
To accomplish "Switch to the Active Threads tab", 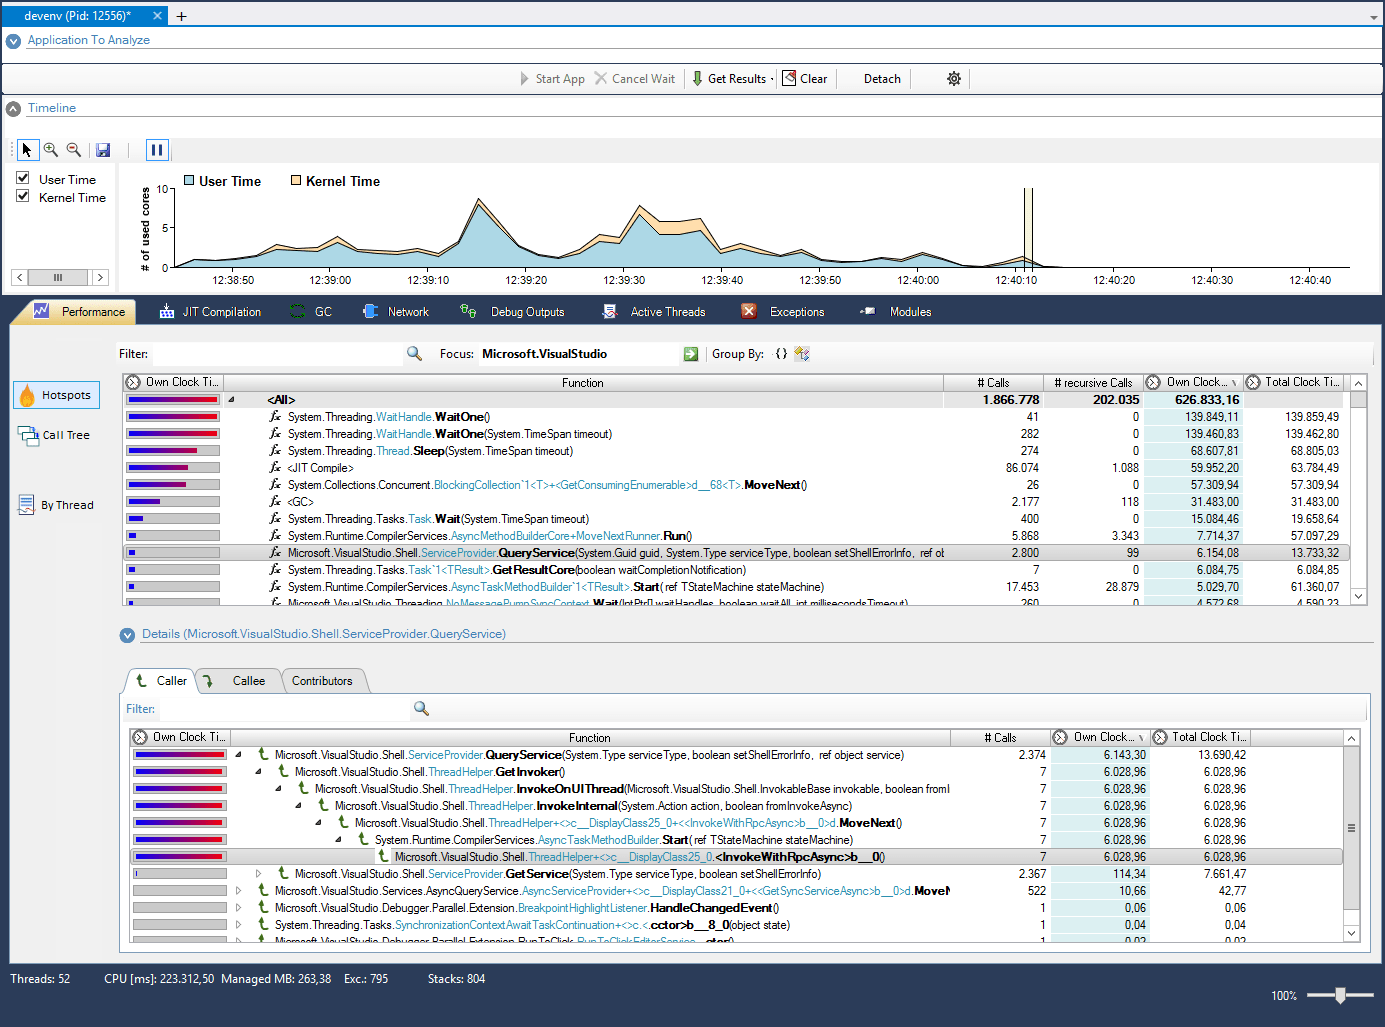I will (654, 312).
